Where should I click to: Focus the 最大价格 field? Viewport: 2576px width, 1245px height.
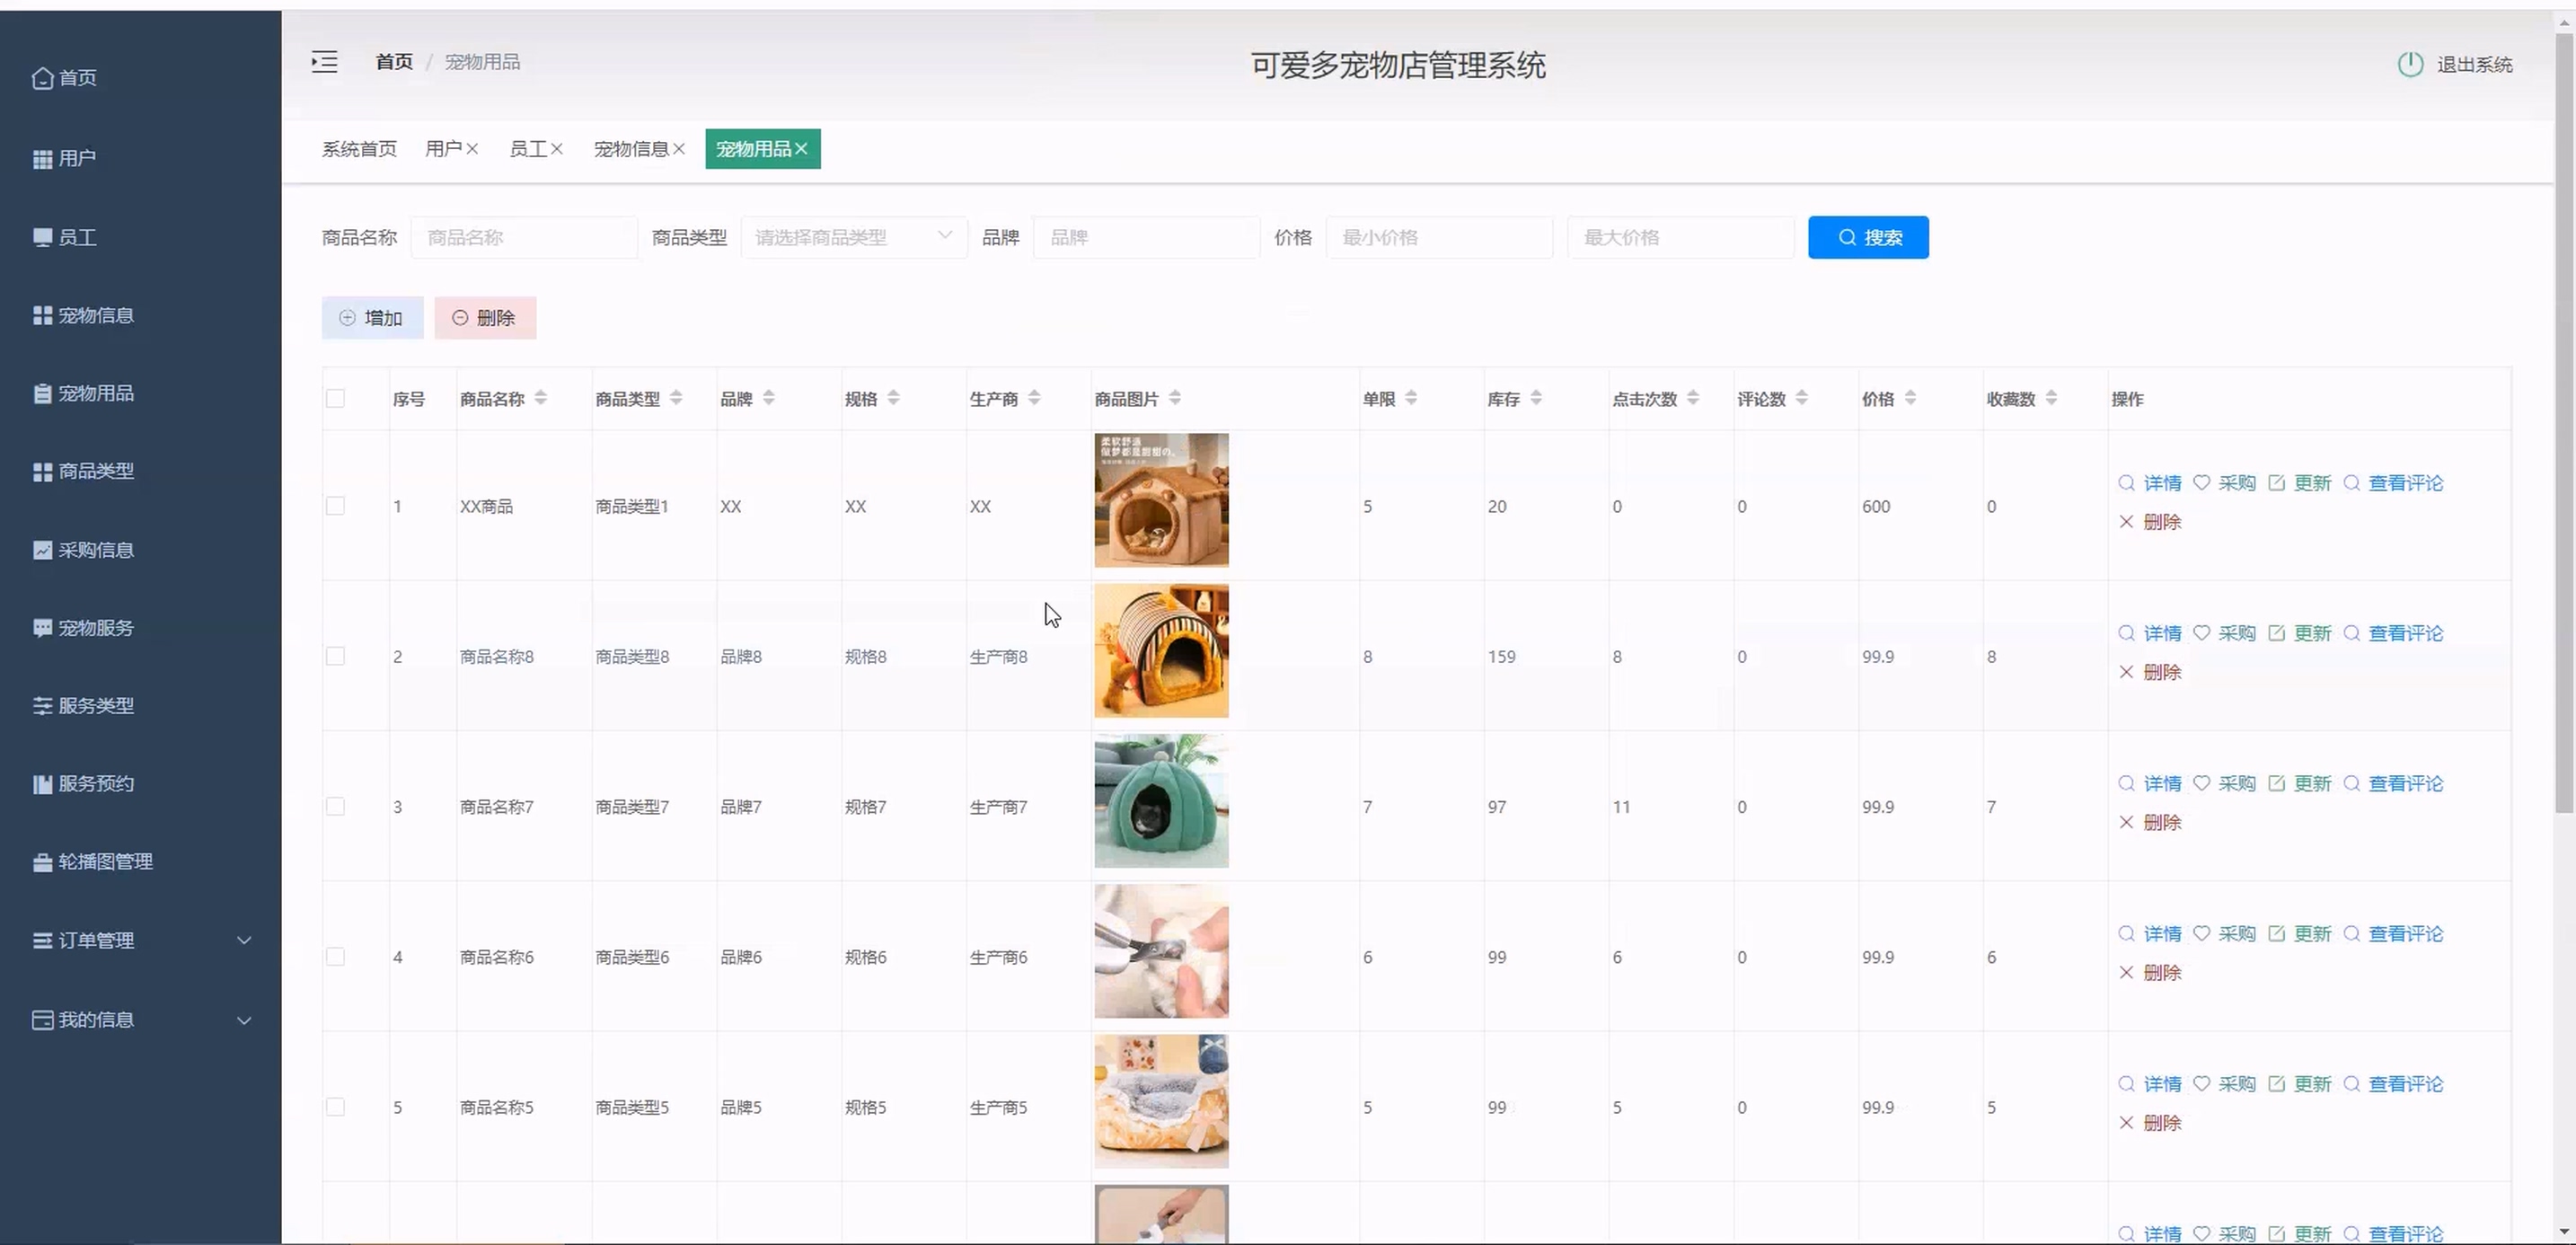coord(1681,237)
